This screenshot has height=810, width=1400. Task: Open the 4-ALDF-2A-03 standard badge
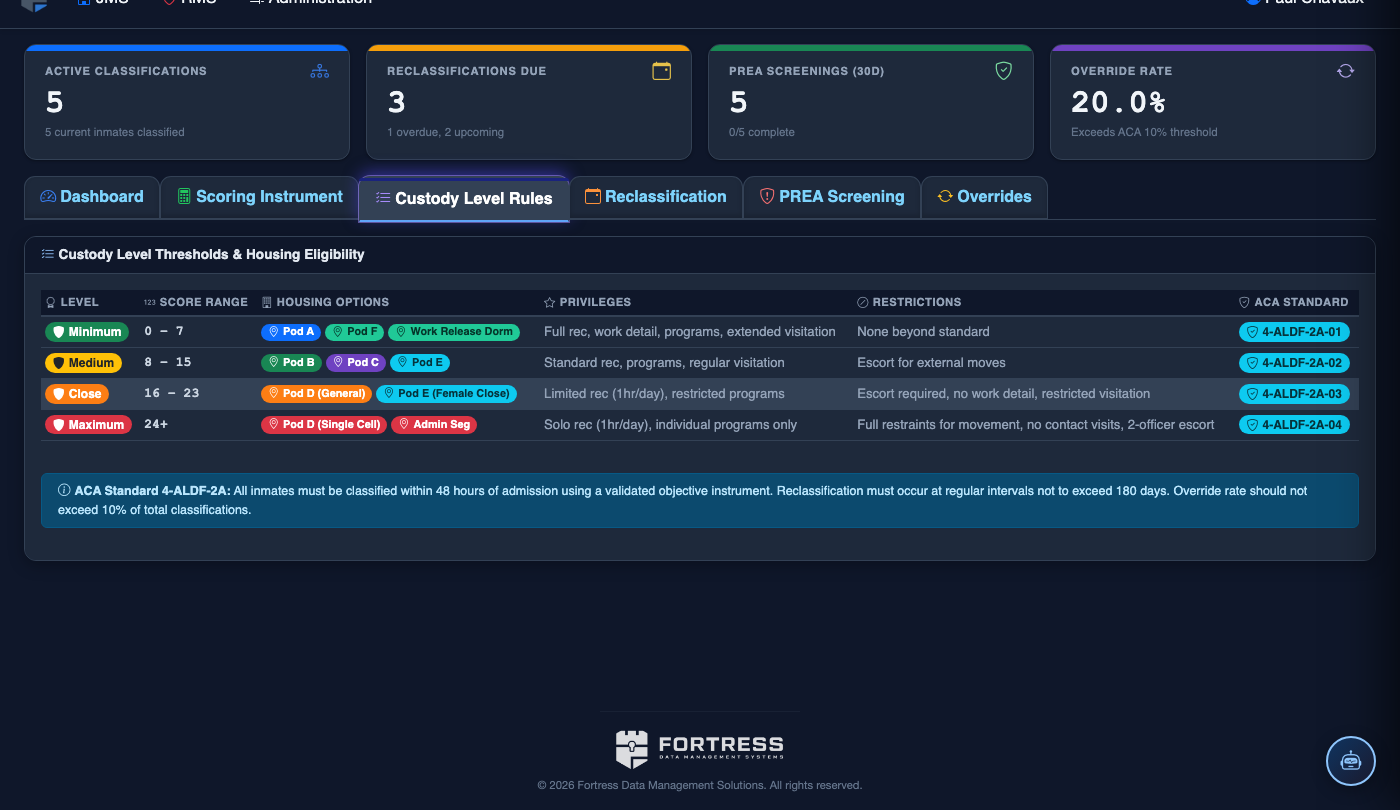click(1294, 394)
